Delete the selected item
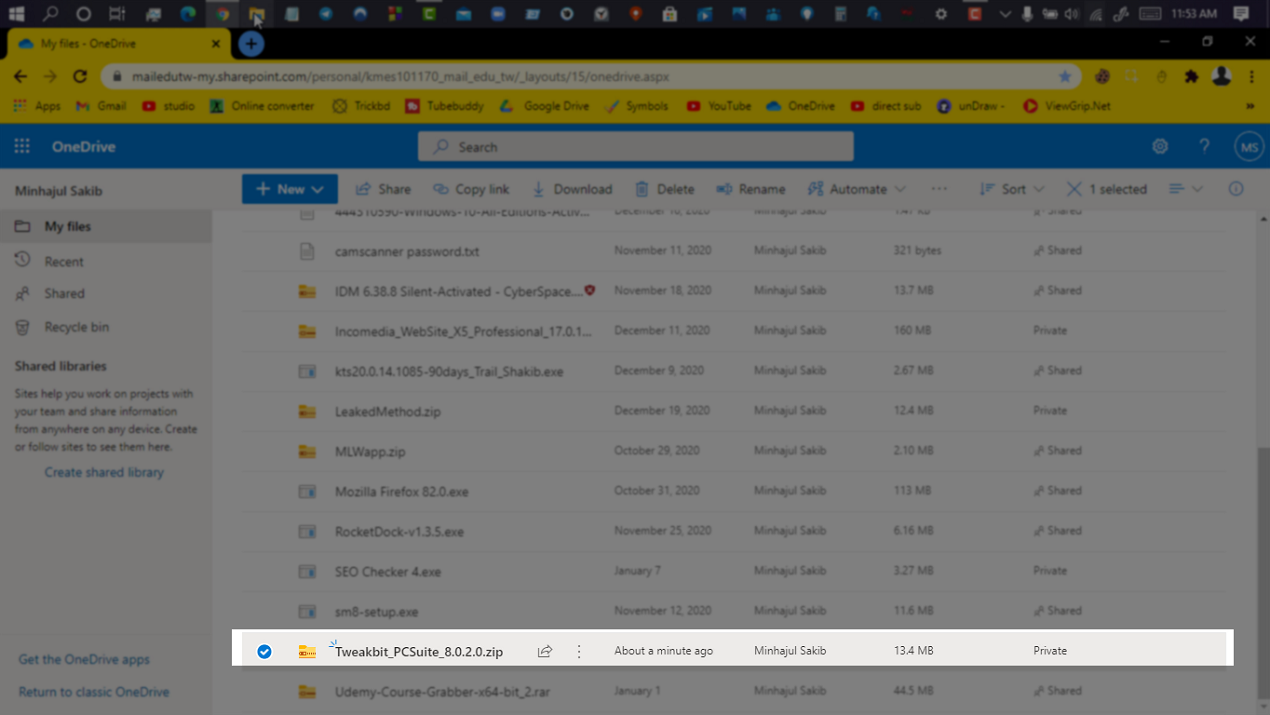The width and height of the screenshot is (1270, 715). pyautogui.click(x=664, y=188)
